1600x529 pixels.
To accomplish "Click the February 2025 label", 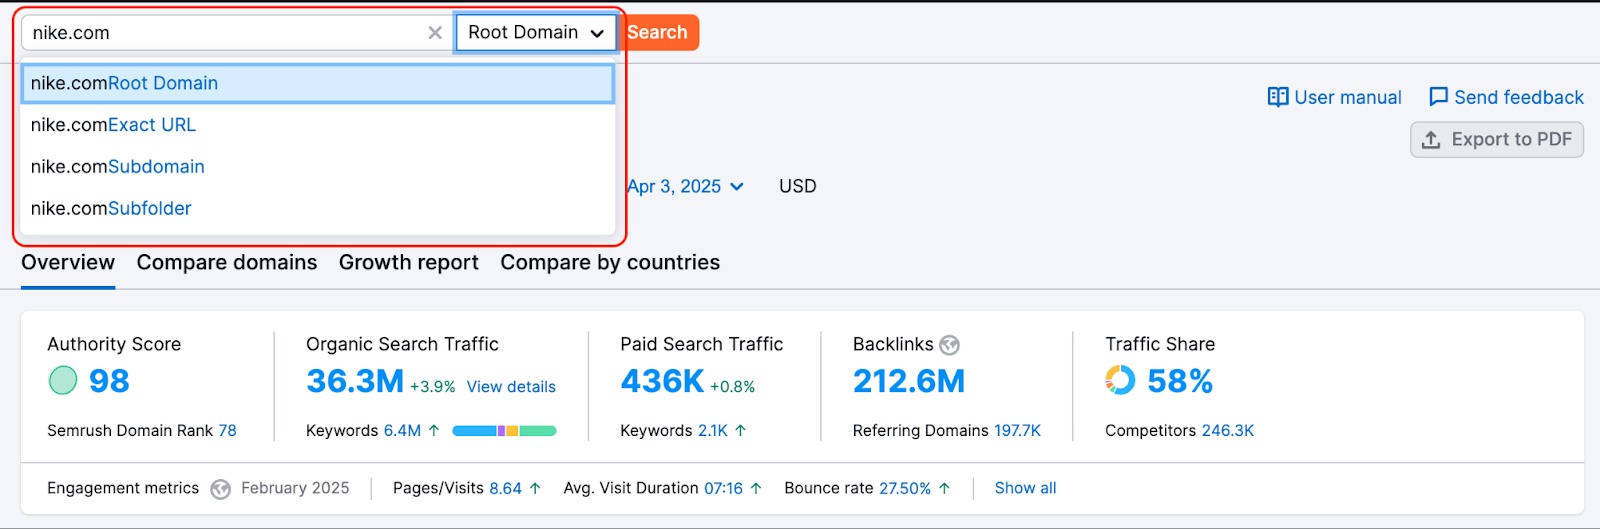I will [x=295, y=488].
